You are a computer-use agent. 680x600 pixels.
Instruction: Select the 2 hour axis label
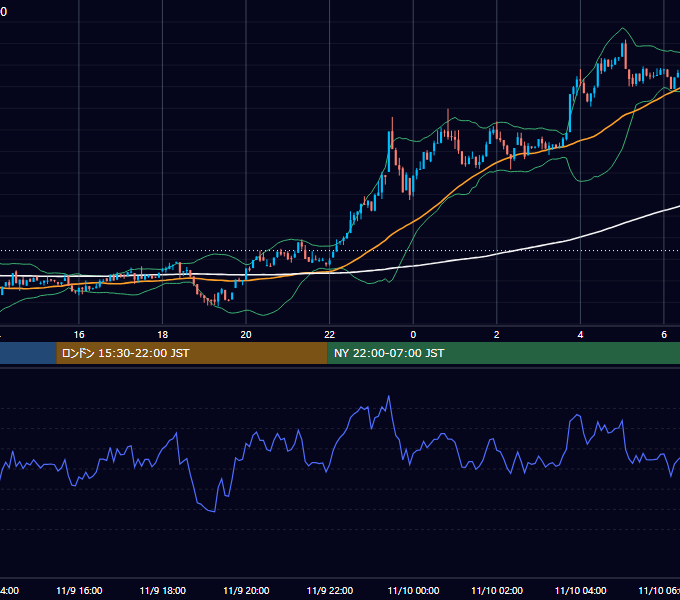[x=497, y=335]
